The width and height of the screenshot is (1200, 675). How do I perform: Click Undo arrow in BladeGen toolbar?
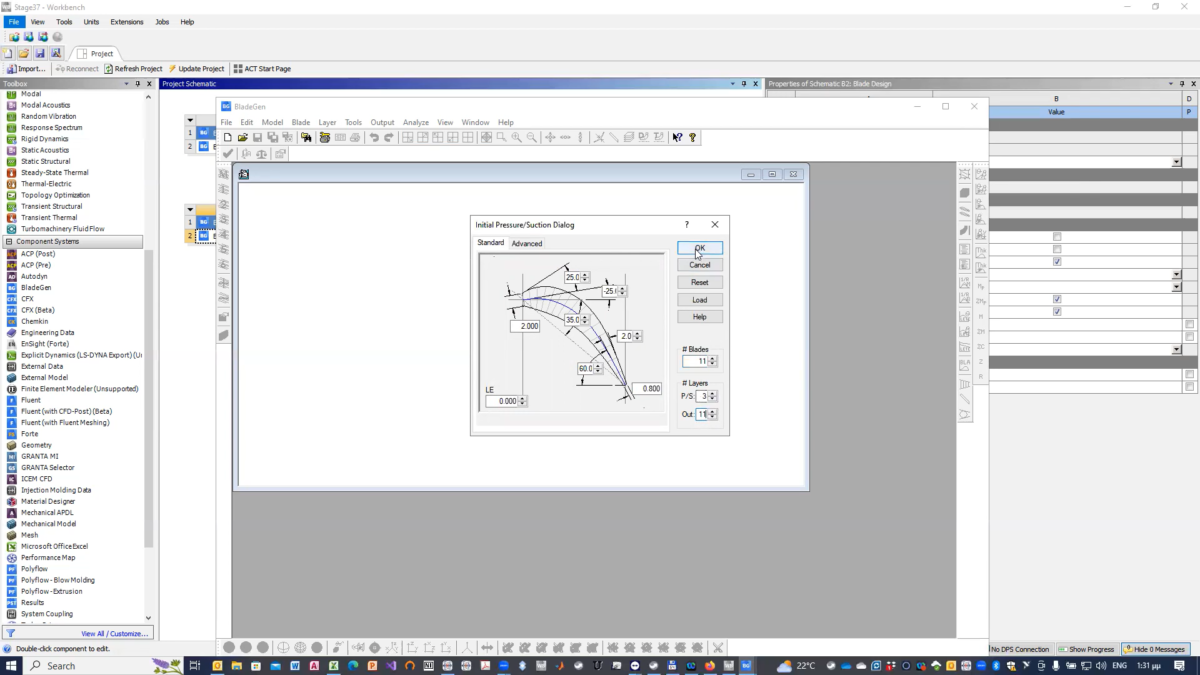[374, 137]
